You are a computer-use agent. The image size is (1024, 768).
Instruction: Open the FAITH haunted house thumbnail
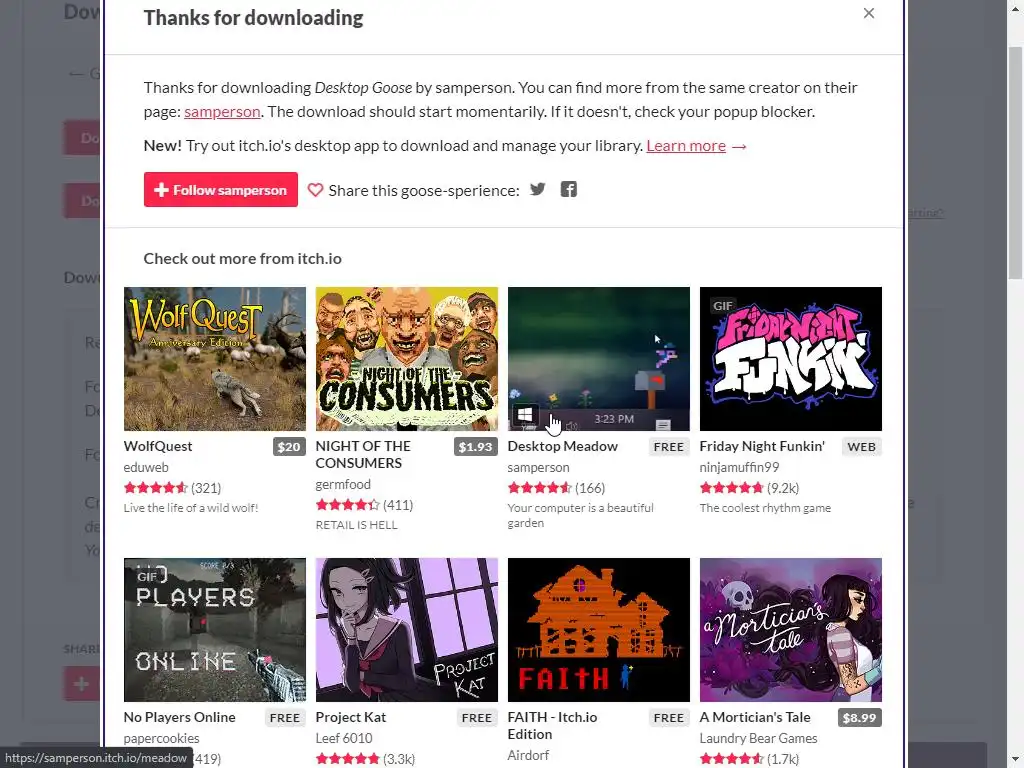(598, 630)
